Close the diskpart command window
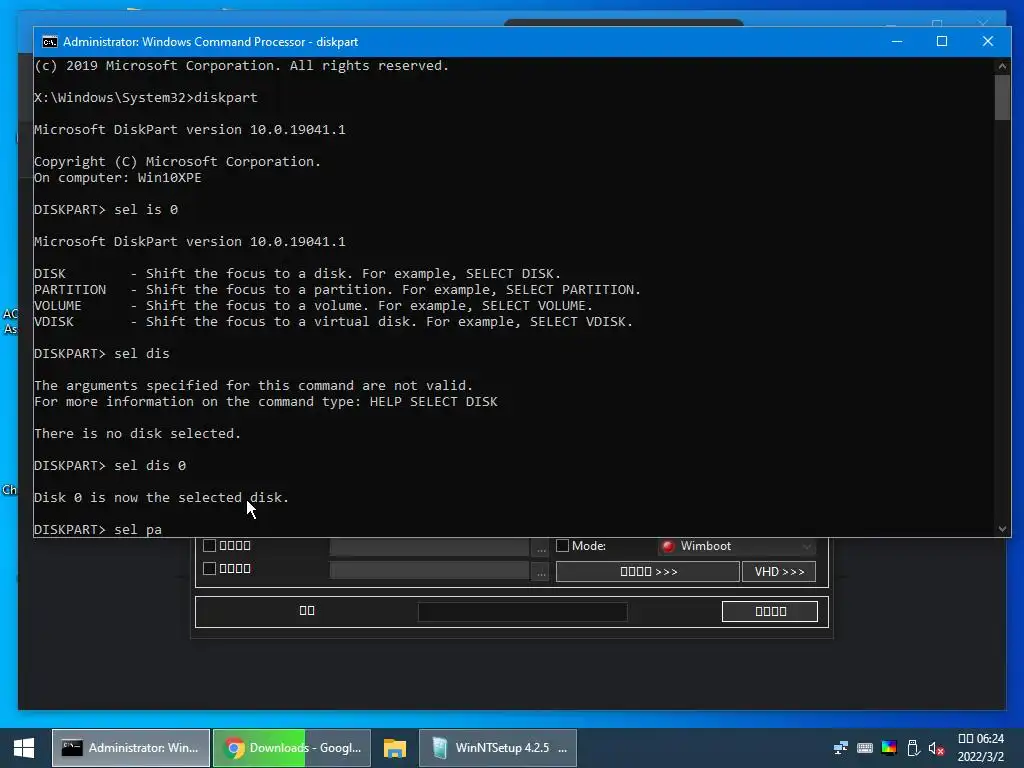 (988, 41)
